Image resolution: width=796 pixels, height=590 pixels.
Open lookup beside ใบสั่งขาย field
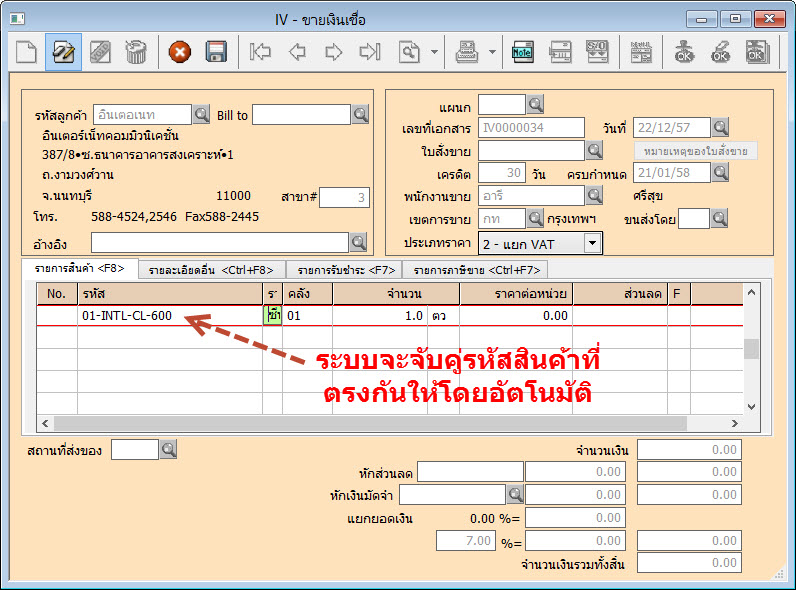pos(594,150)
